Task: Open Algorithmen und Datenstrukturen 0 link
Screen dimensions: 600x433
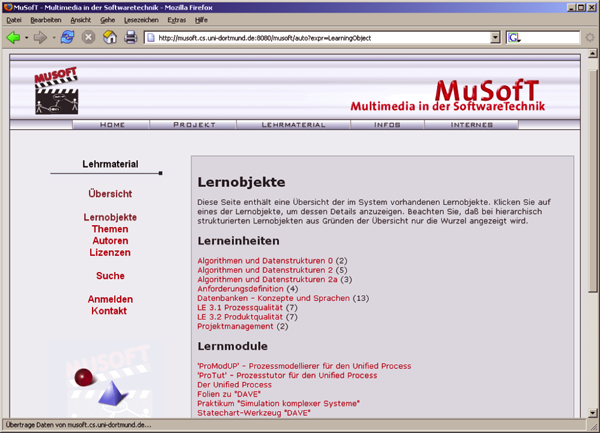Action: (x=265, y=261)
